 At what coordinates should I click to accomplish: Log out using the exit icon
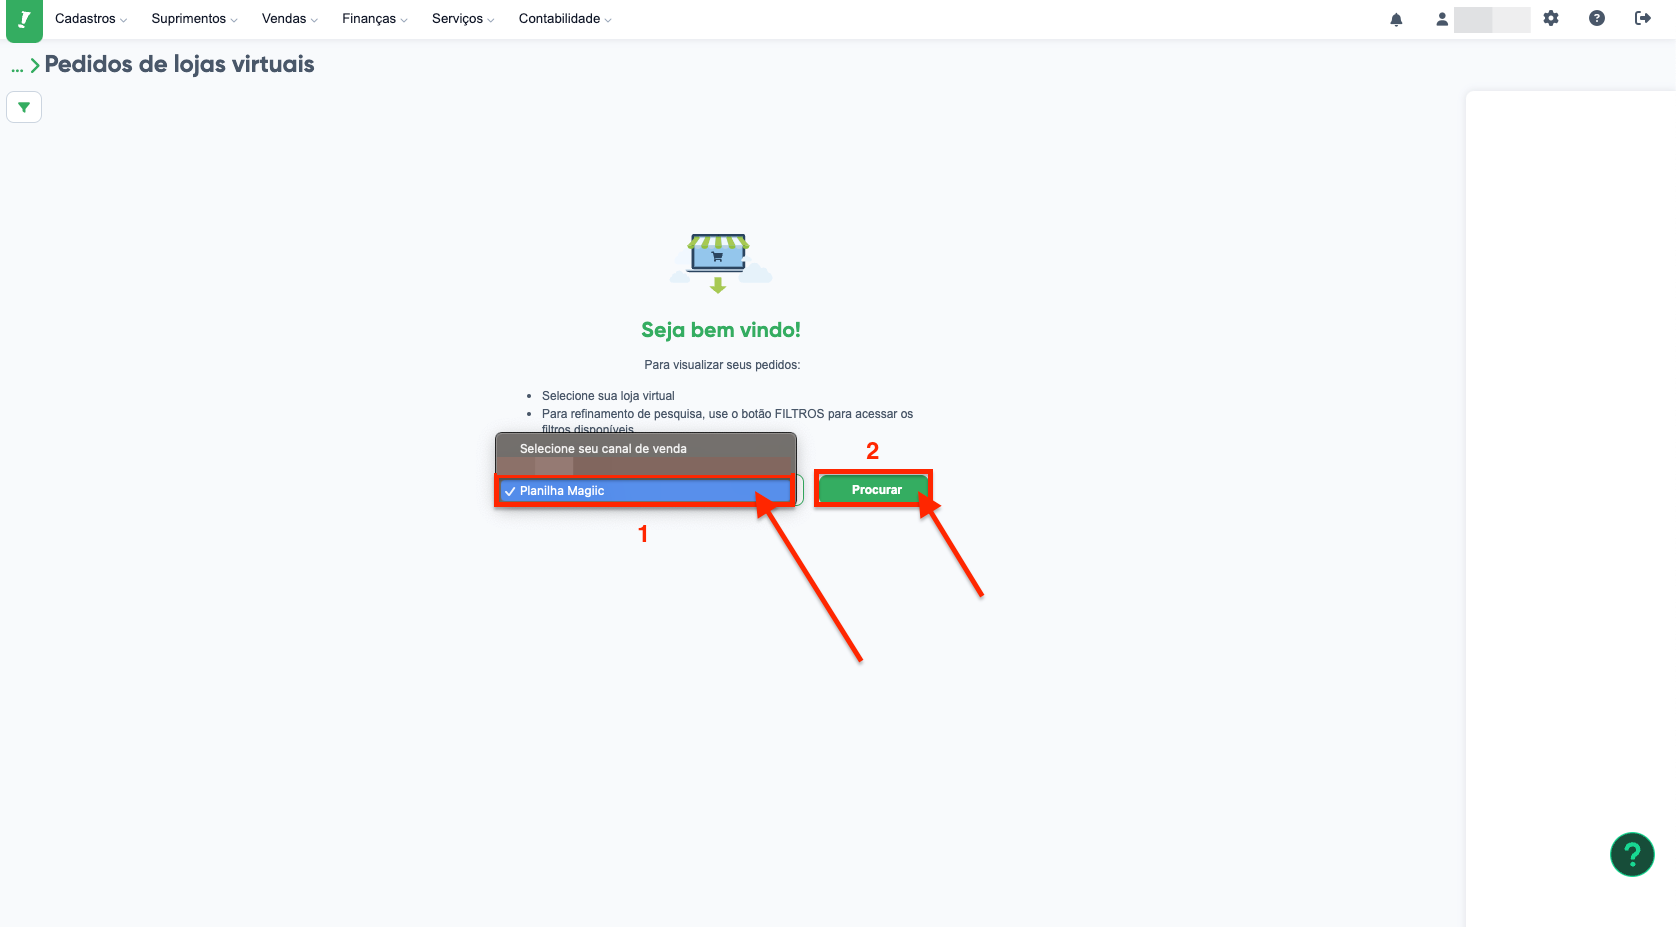[1643, 18]
